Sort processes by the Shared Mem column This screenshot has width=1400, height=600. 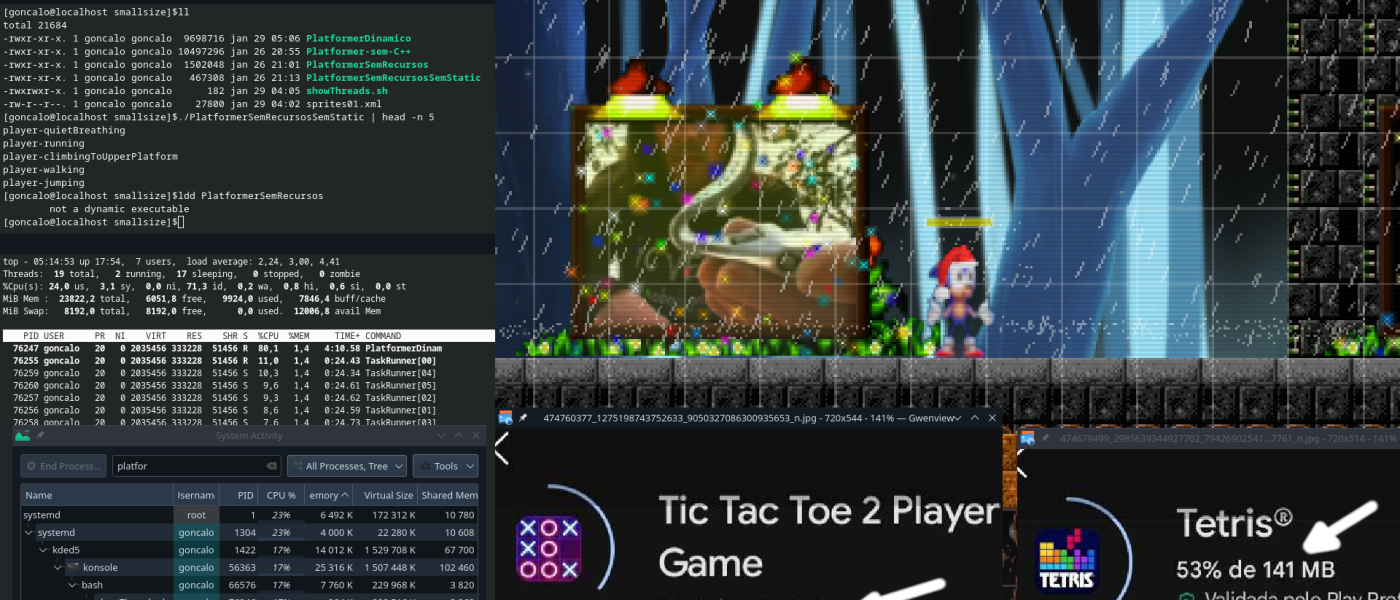tap(449, 495)
